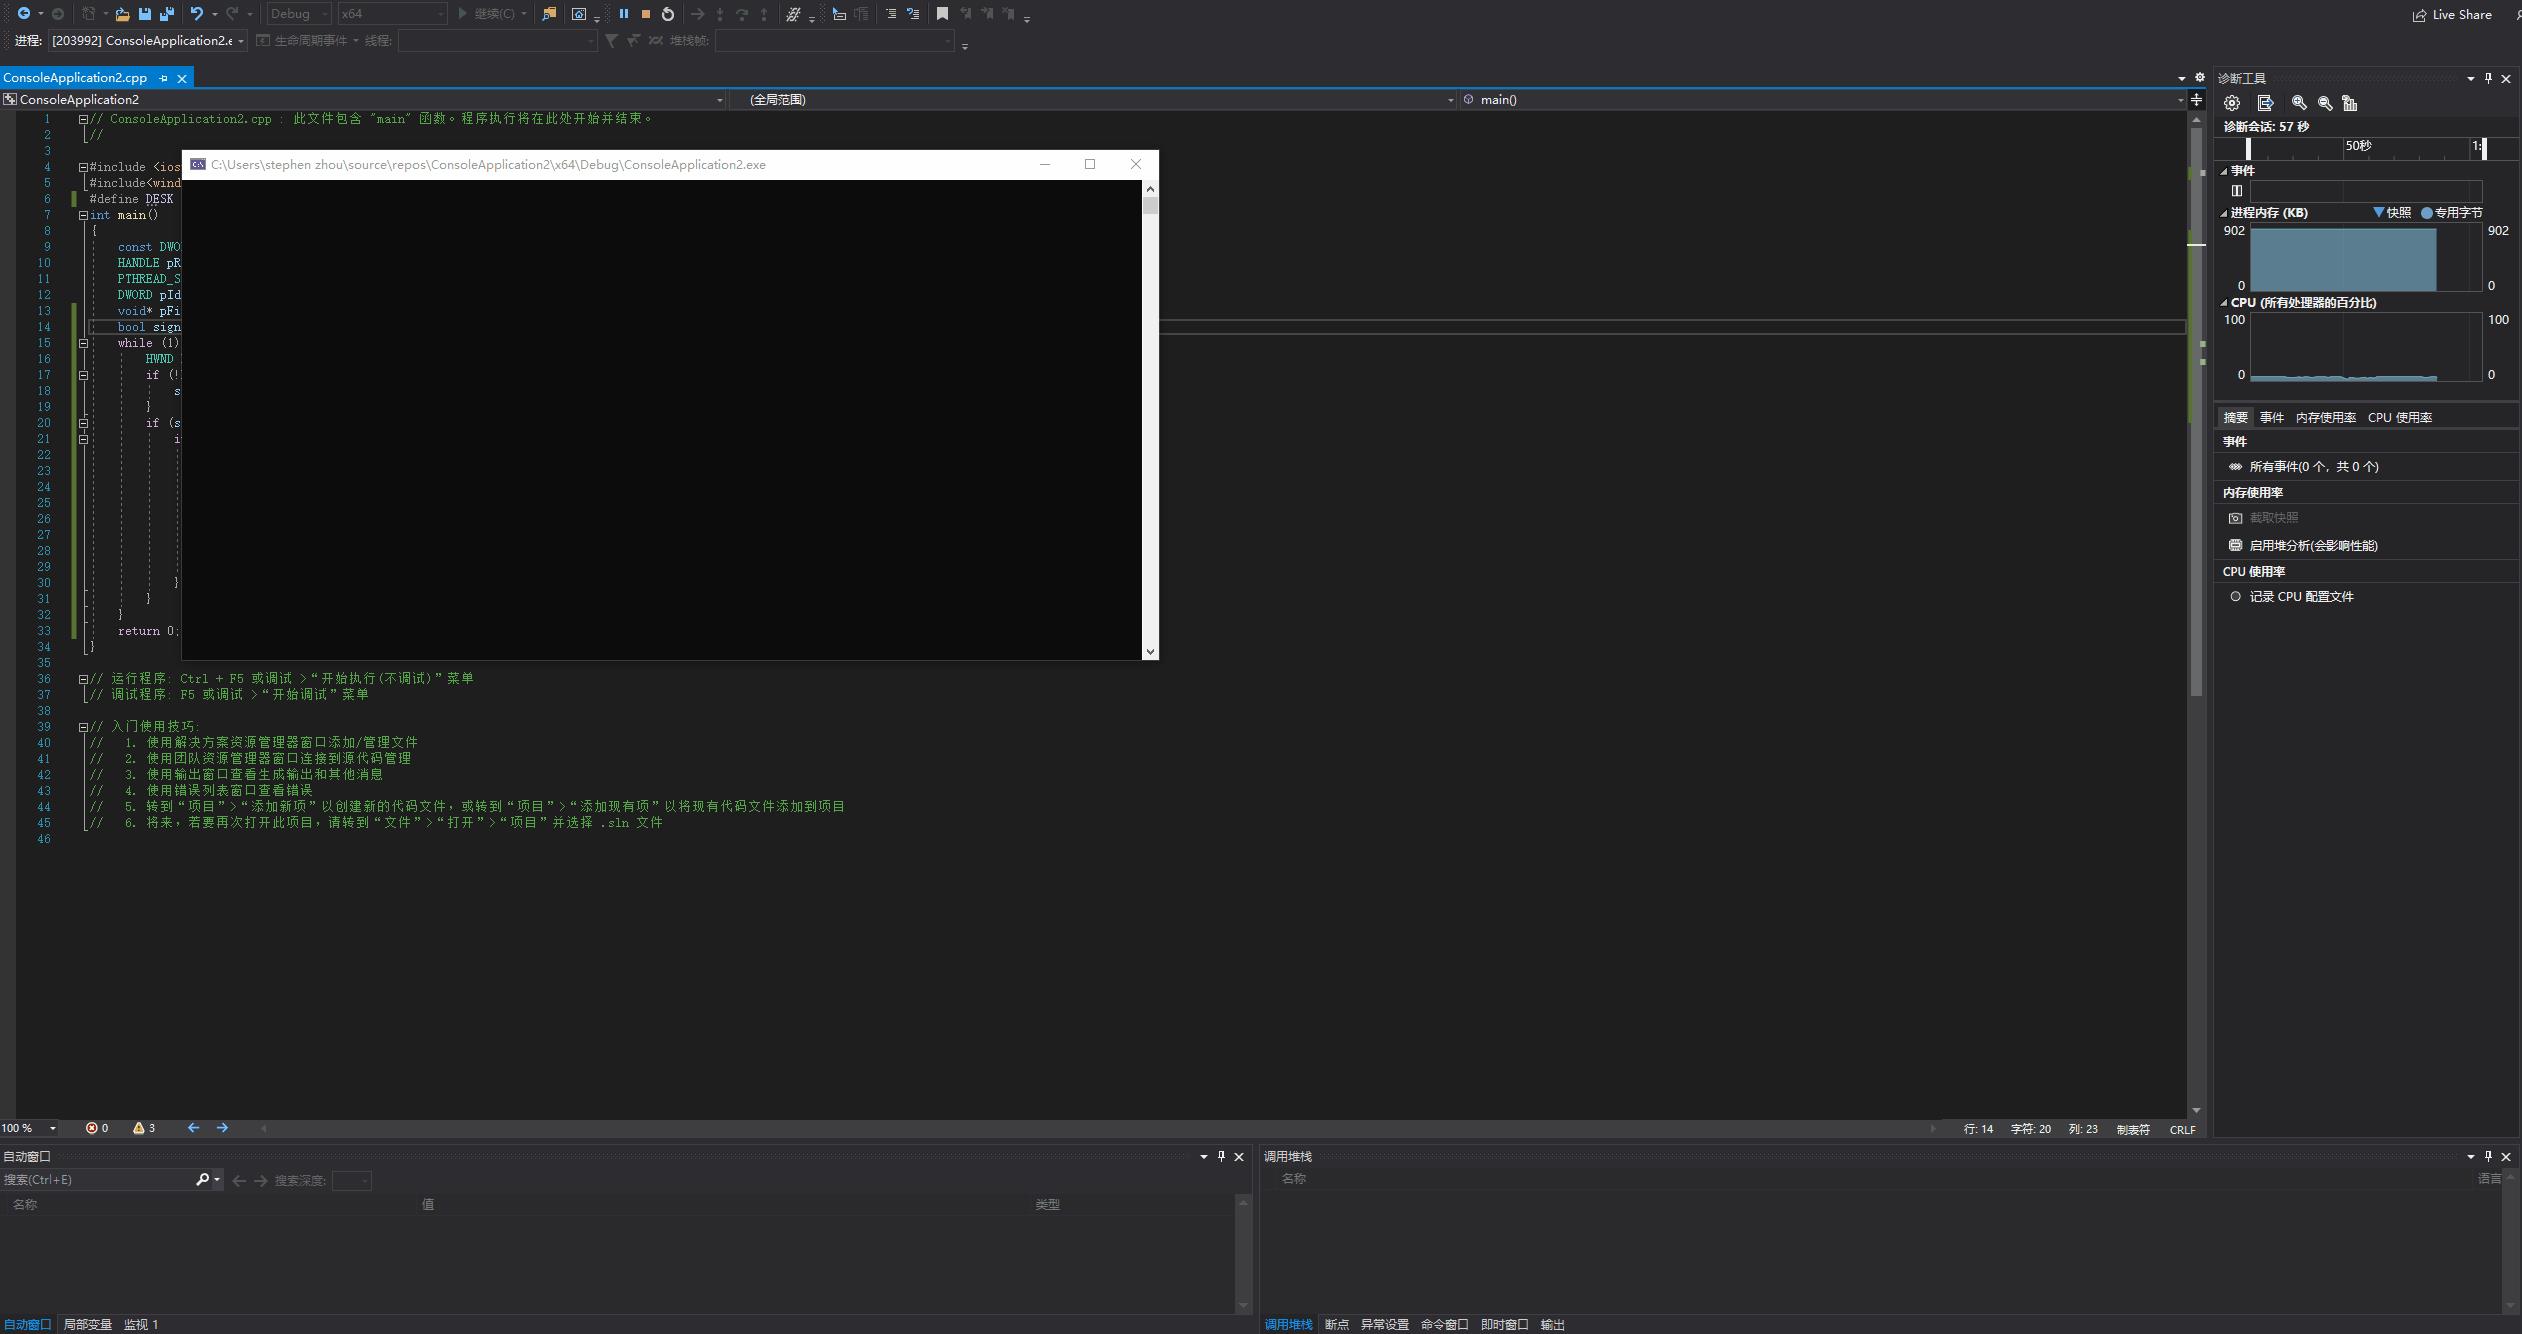This screenshot has height=1334, width=2522.
Task: Click the split editor icon above the scrollbar
Action: 2196,99
